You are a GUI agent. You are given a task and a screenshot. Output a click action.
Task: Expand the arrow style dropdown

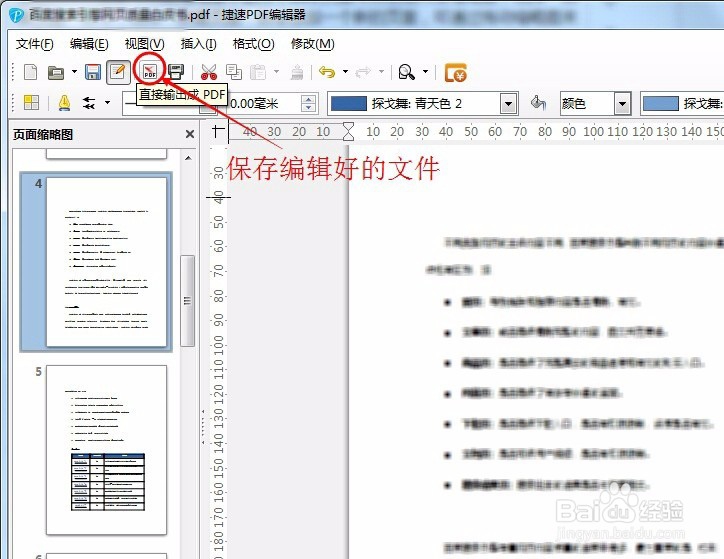[x=108, y=102]
